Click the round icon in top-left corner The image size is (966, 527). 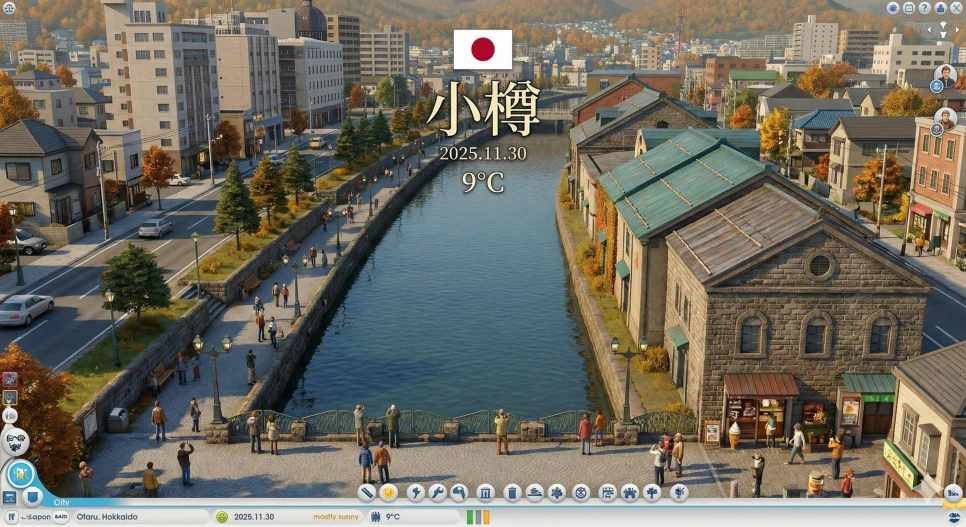pyautogui.click(x=9, y=8)
